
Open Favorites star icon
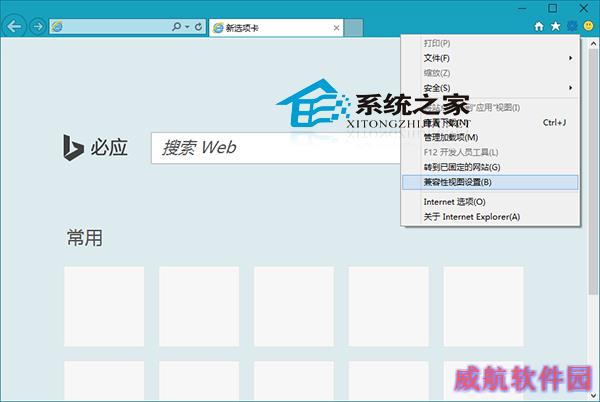pos(555,26)
